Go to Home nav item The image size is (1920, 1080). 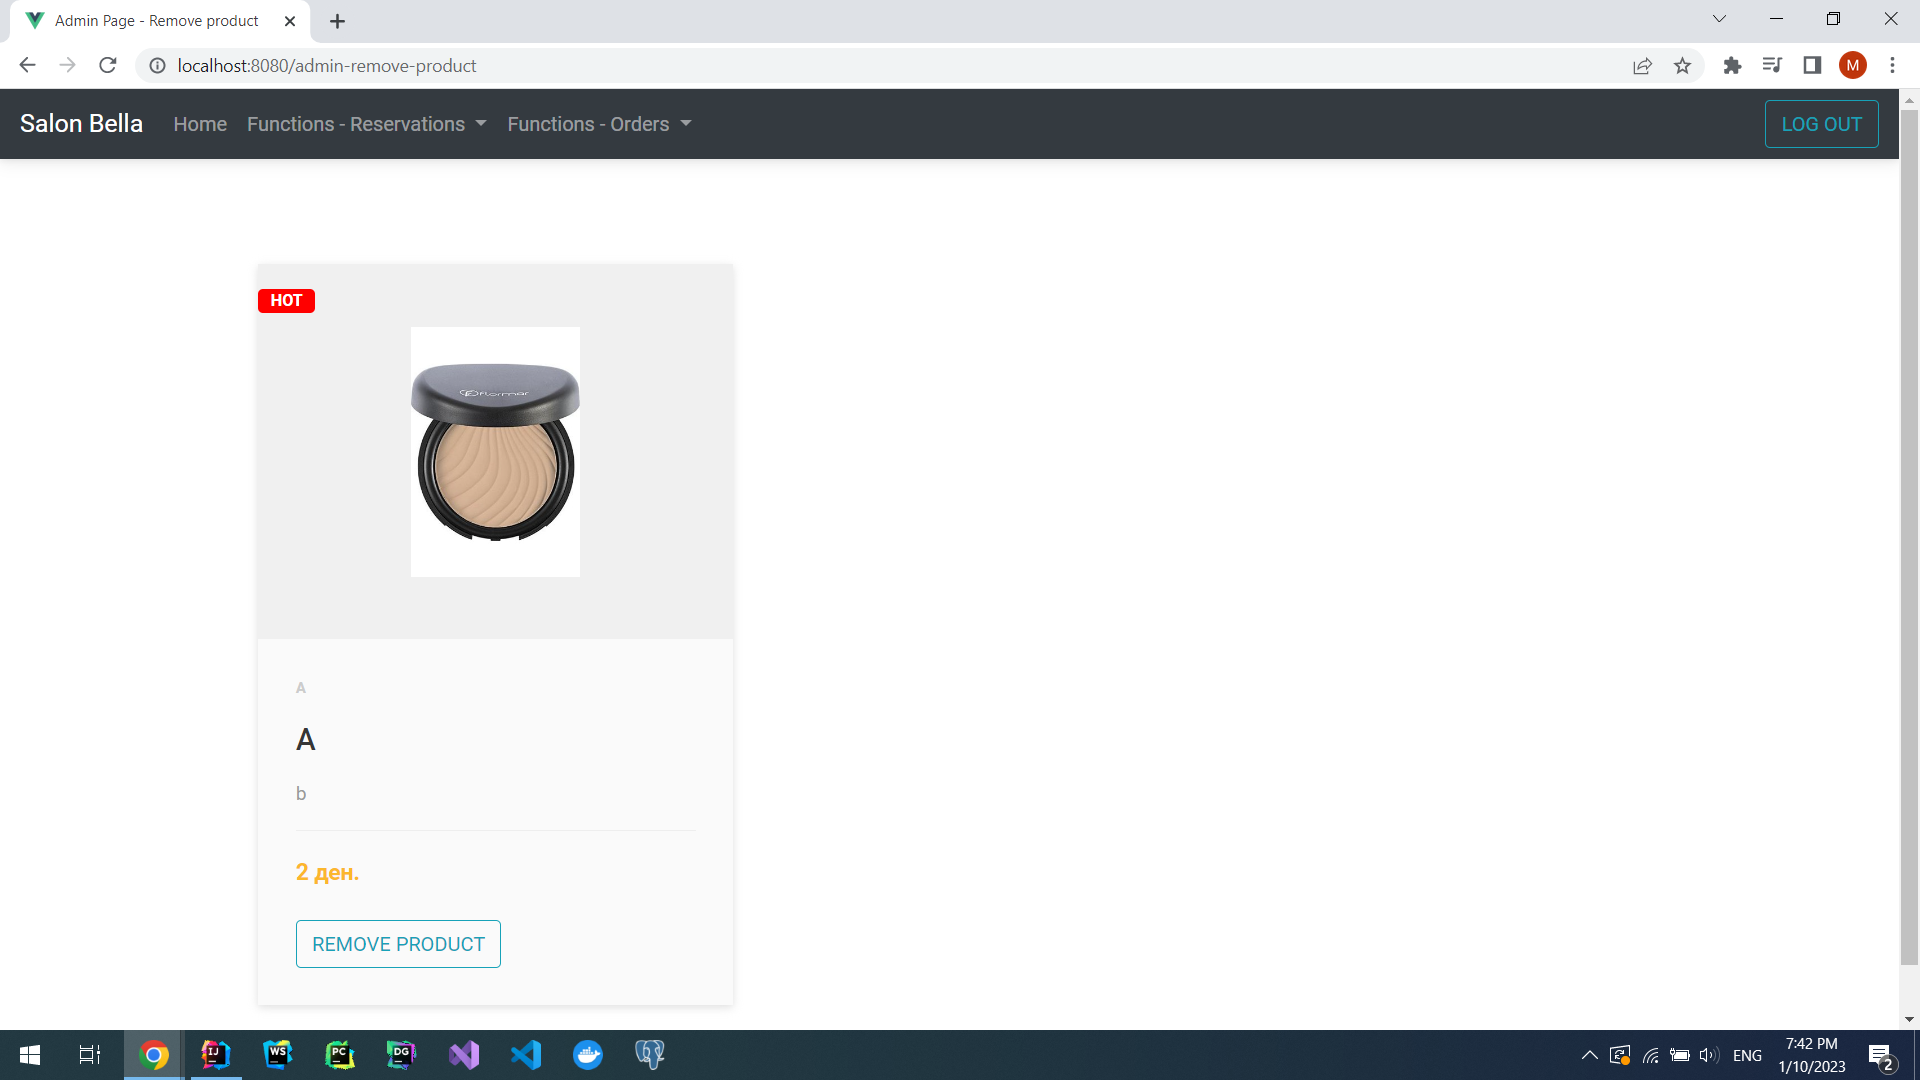(x=200, y=124)
